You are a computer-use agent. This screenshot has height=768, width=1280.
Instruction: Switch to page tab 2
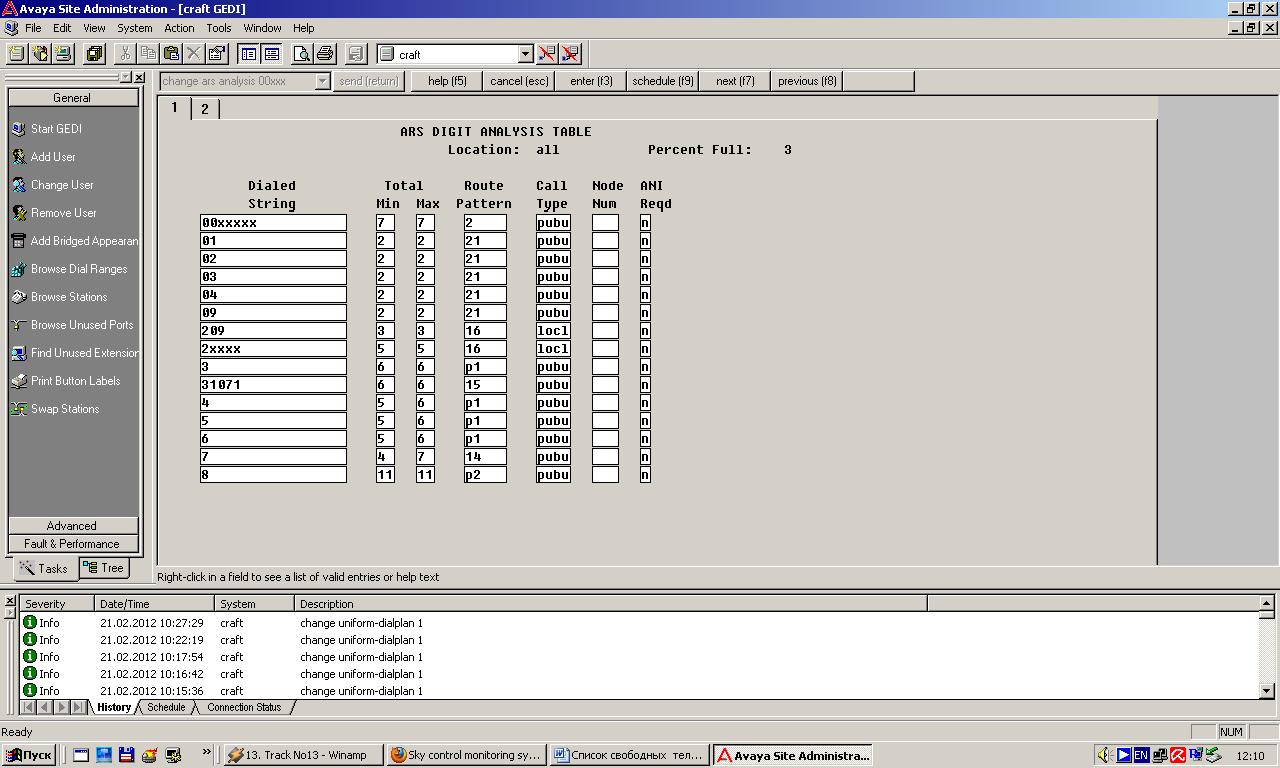(x=204, y=109)
